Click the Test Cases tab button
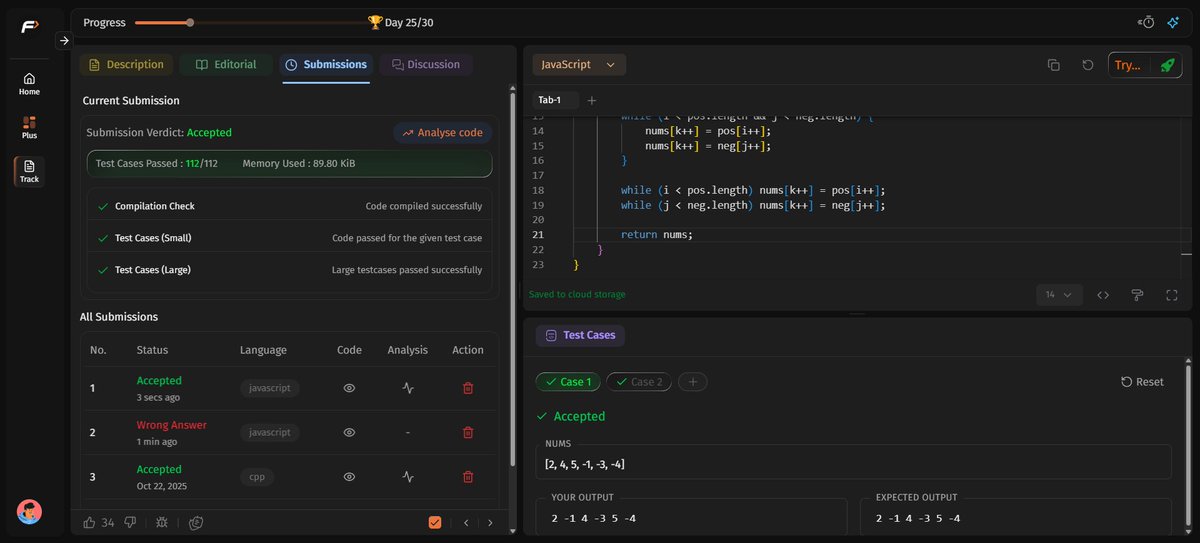 click(580, 335)
